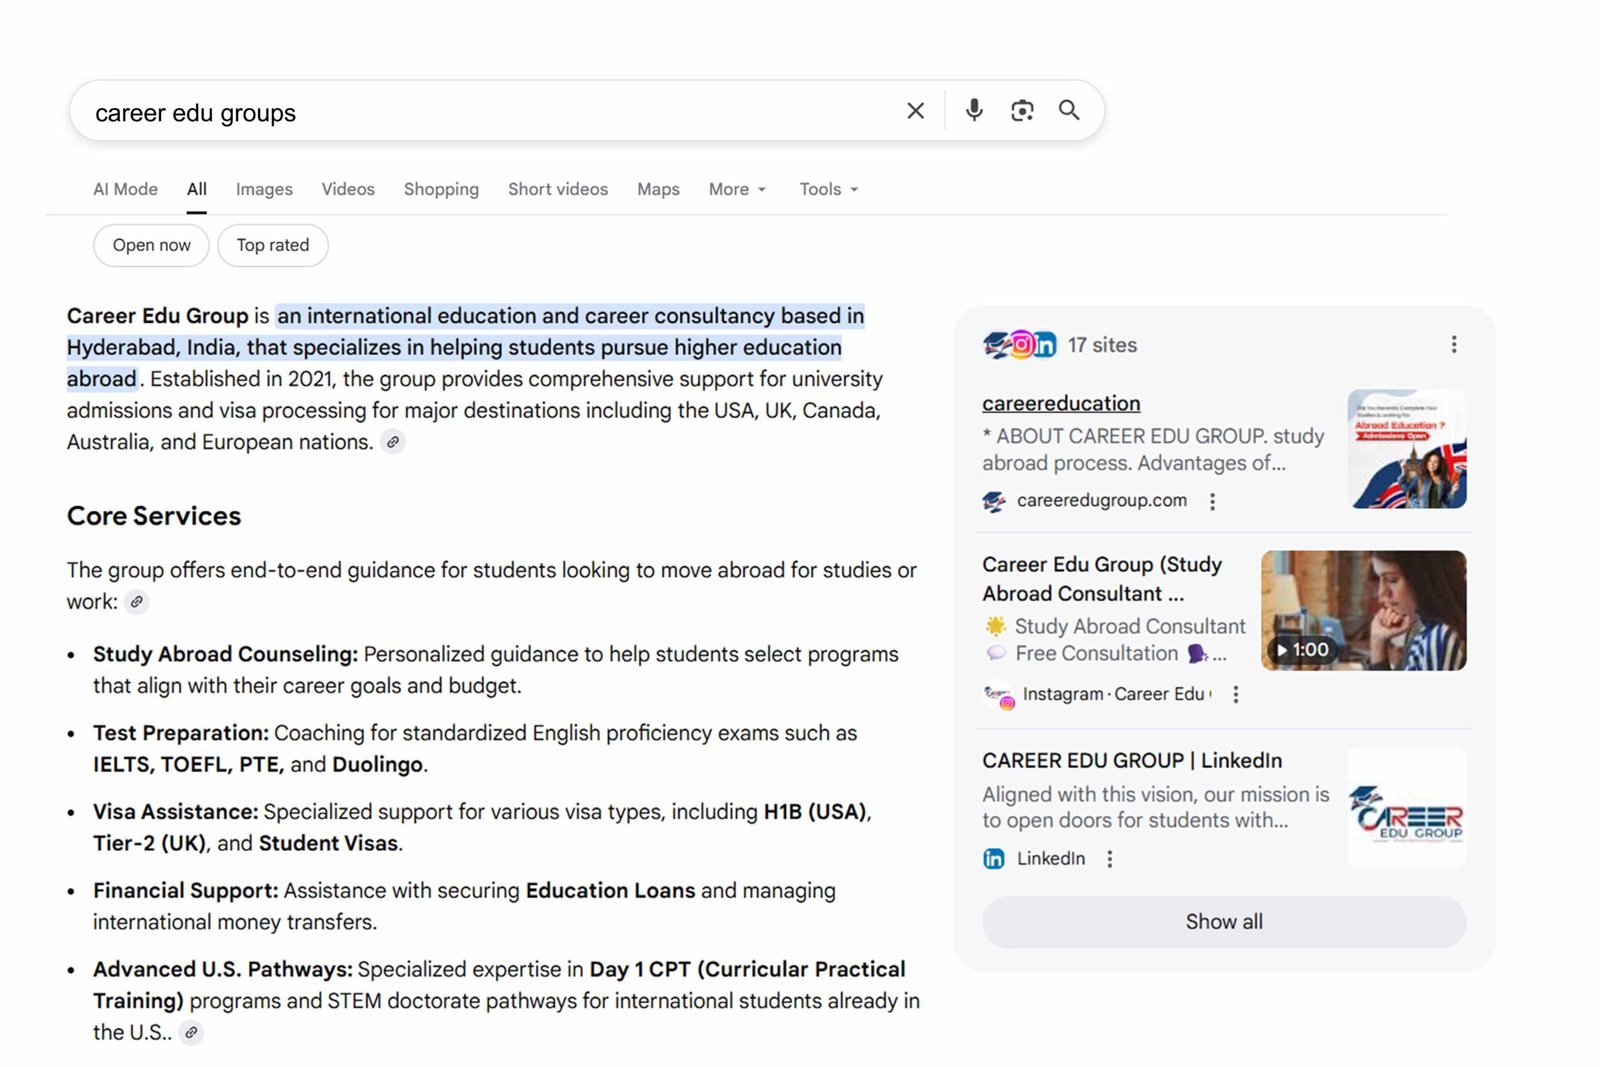This screenshot has height=1067, width=1600.
Task: Expand the Tools dropdown
Action: tap(828, 190)
